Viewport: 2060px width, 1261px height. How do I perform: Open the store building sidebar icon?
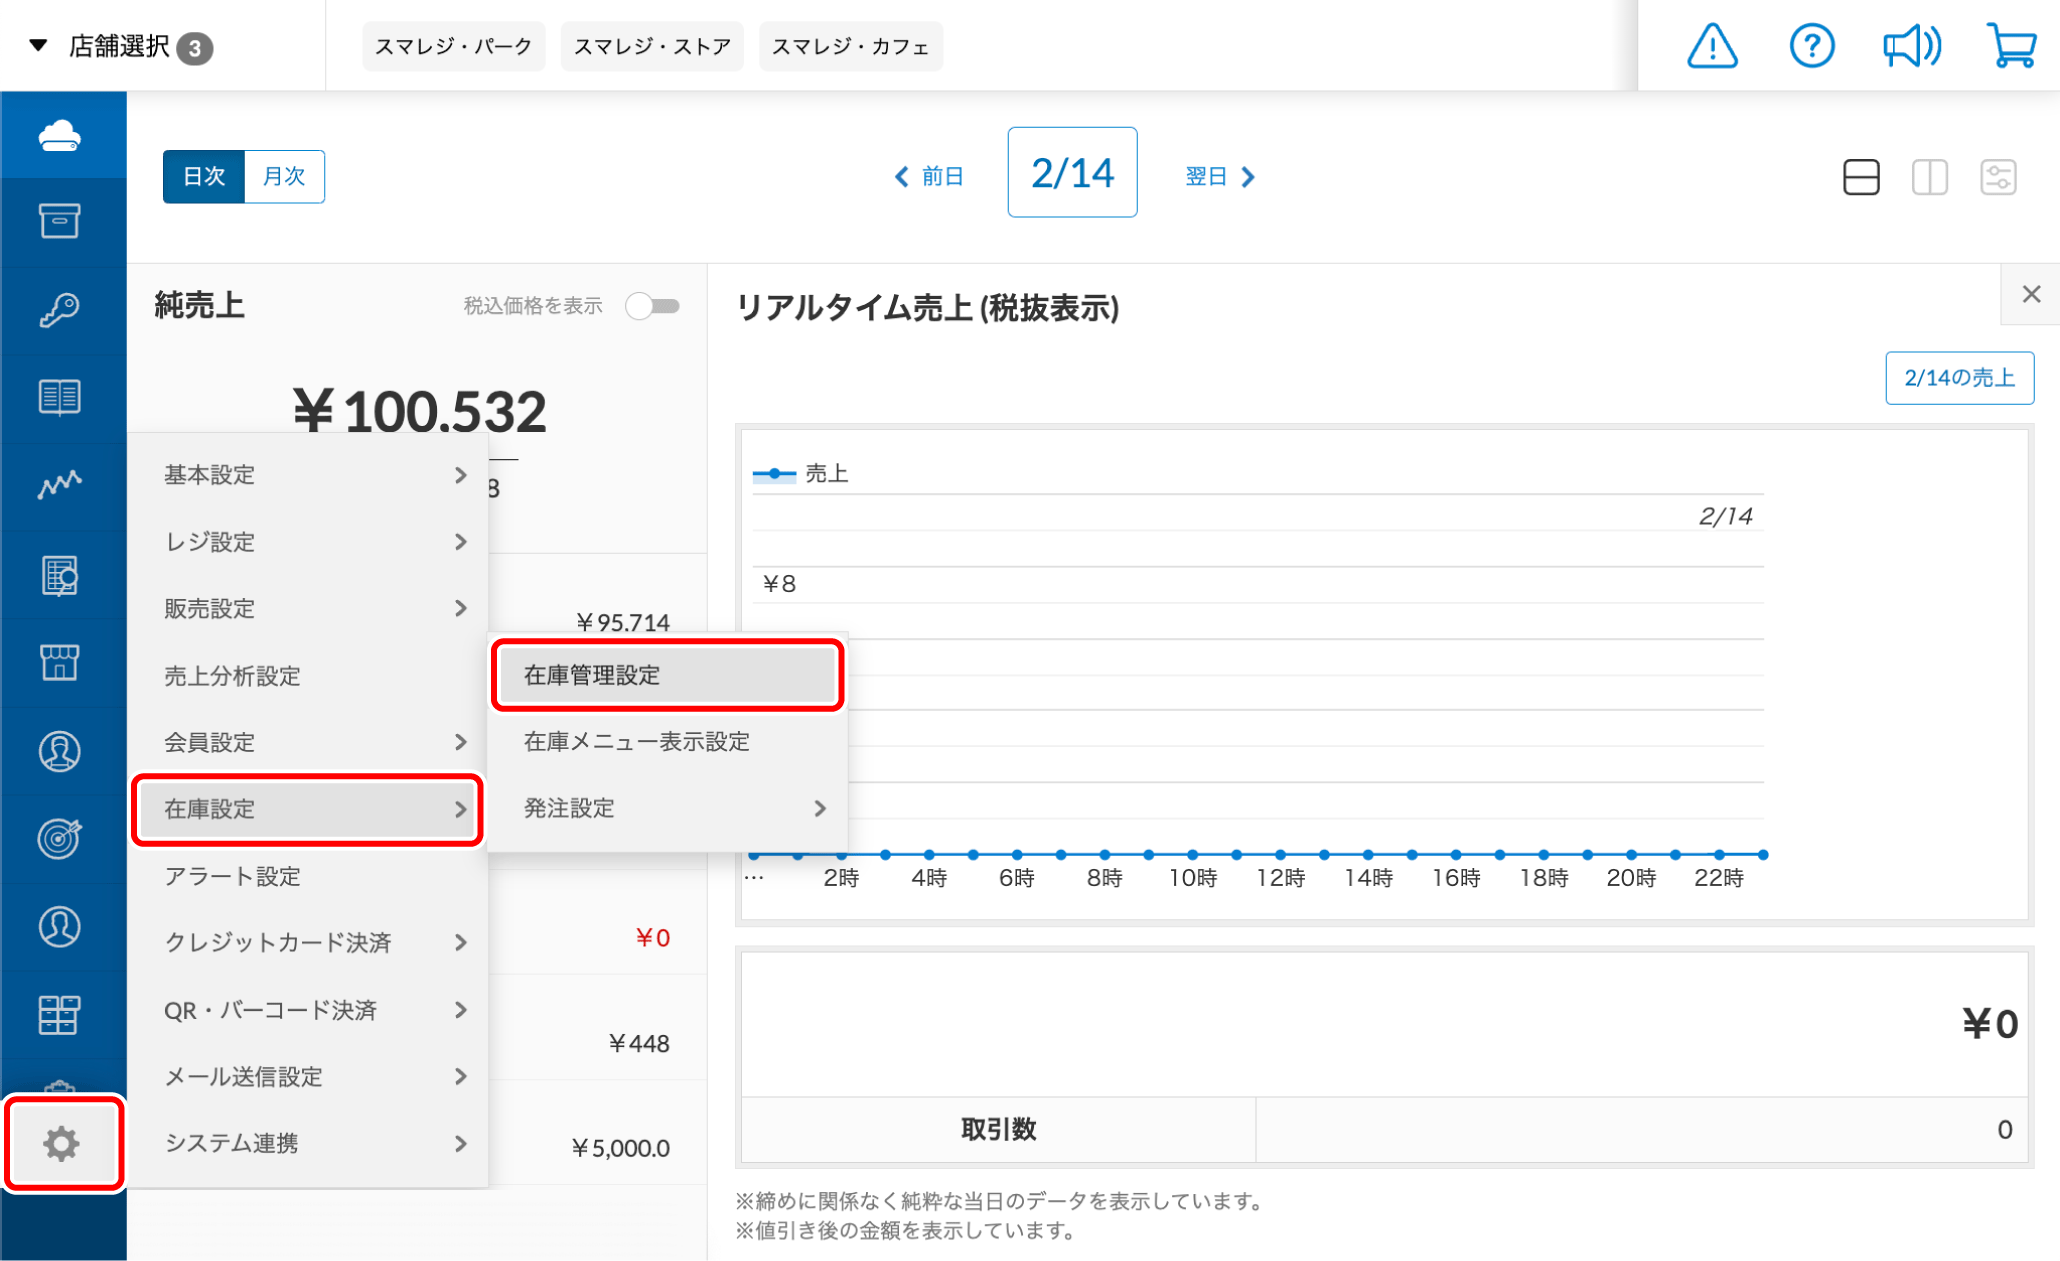[60, 663]
